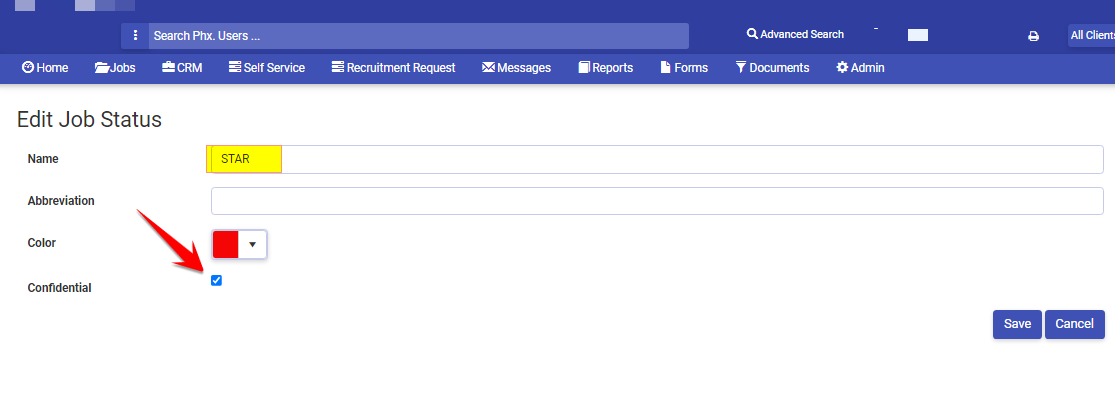Click the Messages envelope icon

pos(489,68)
